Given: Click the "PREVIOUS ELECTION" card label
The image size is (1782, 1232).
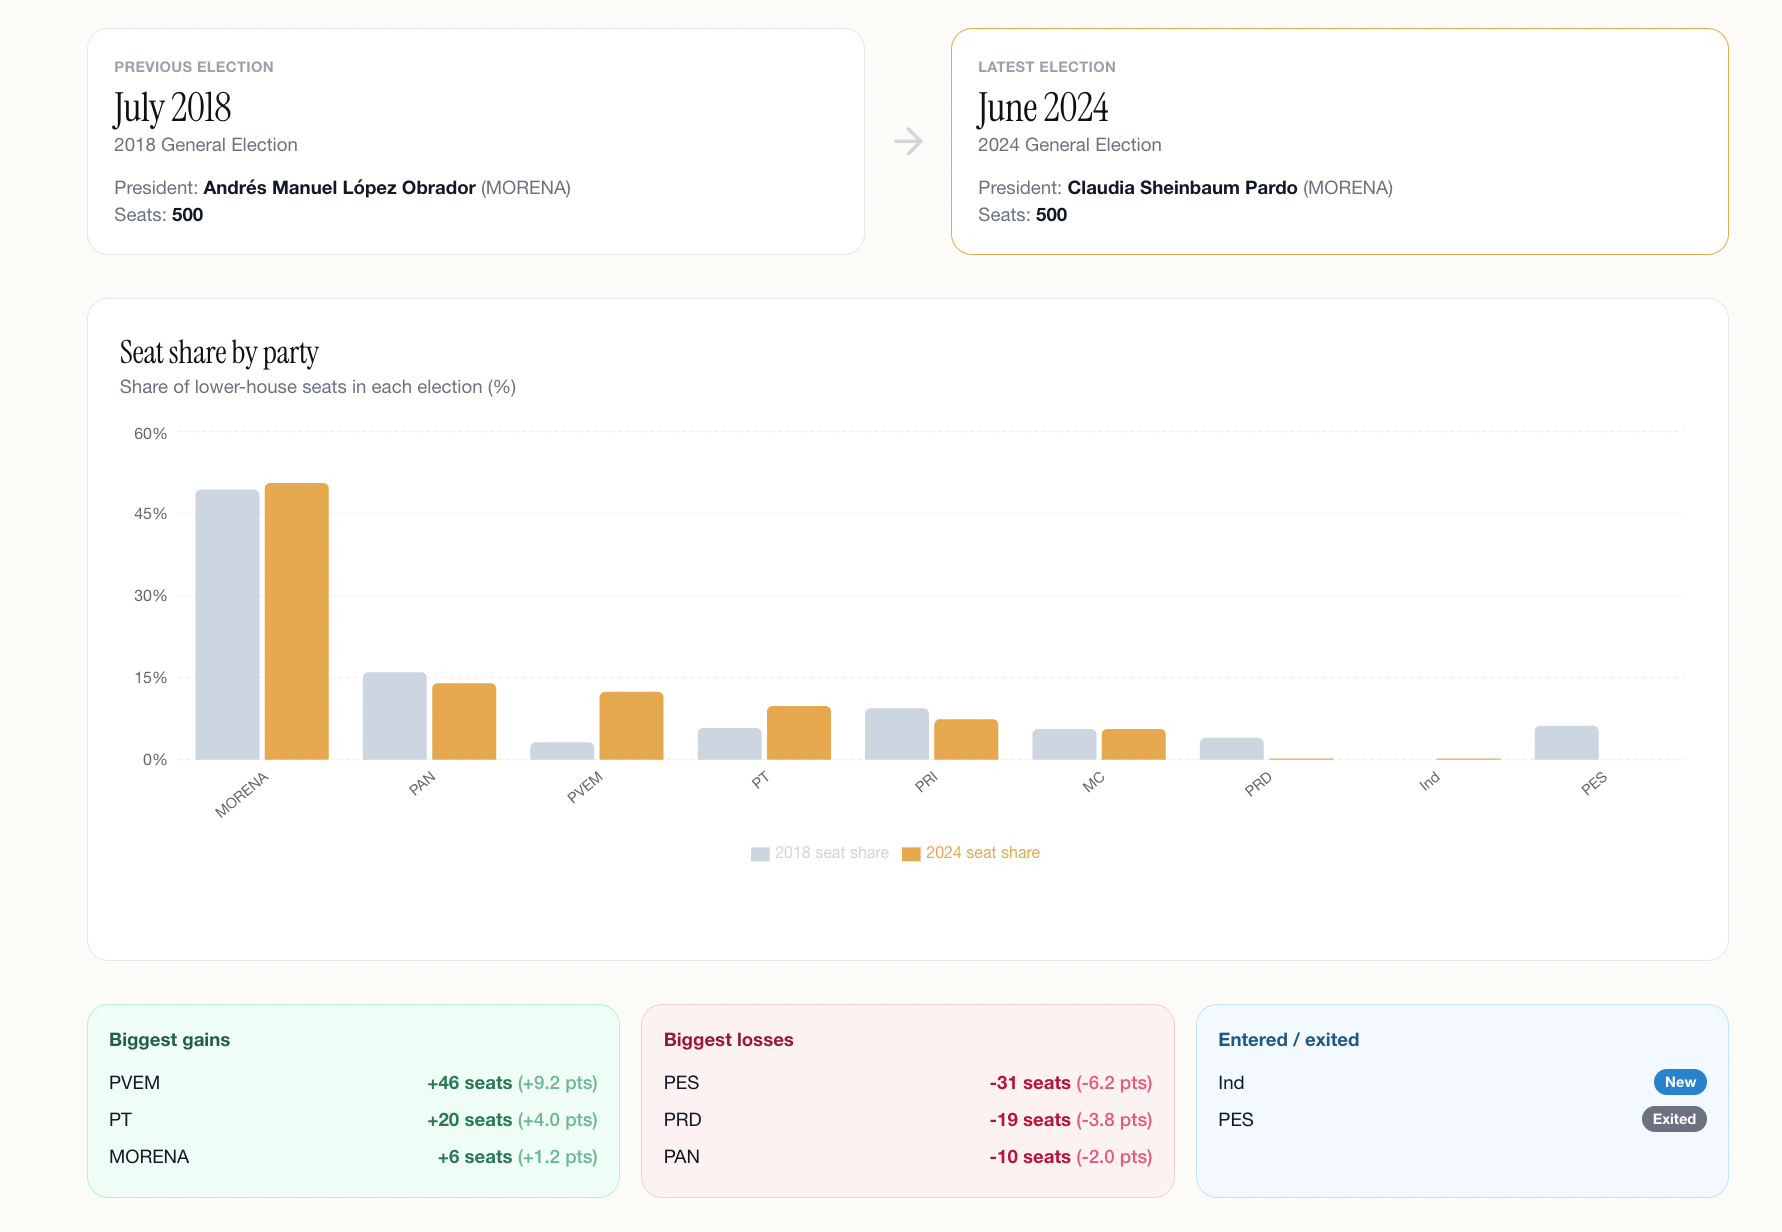Looking at the screenshot, I should (194, 67).
